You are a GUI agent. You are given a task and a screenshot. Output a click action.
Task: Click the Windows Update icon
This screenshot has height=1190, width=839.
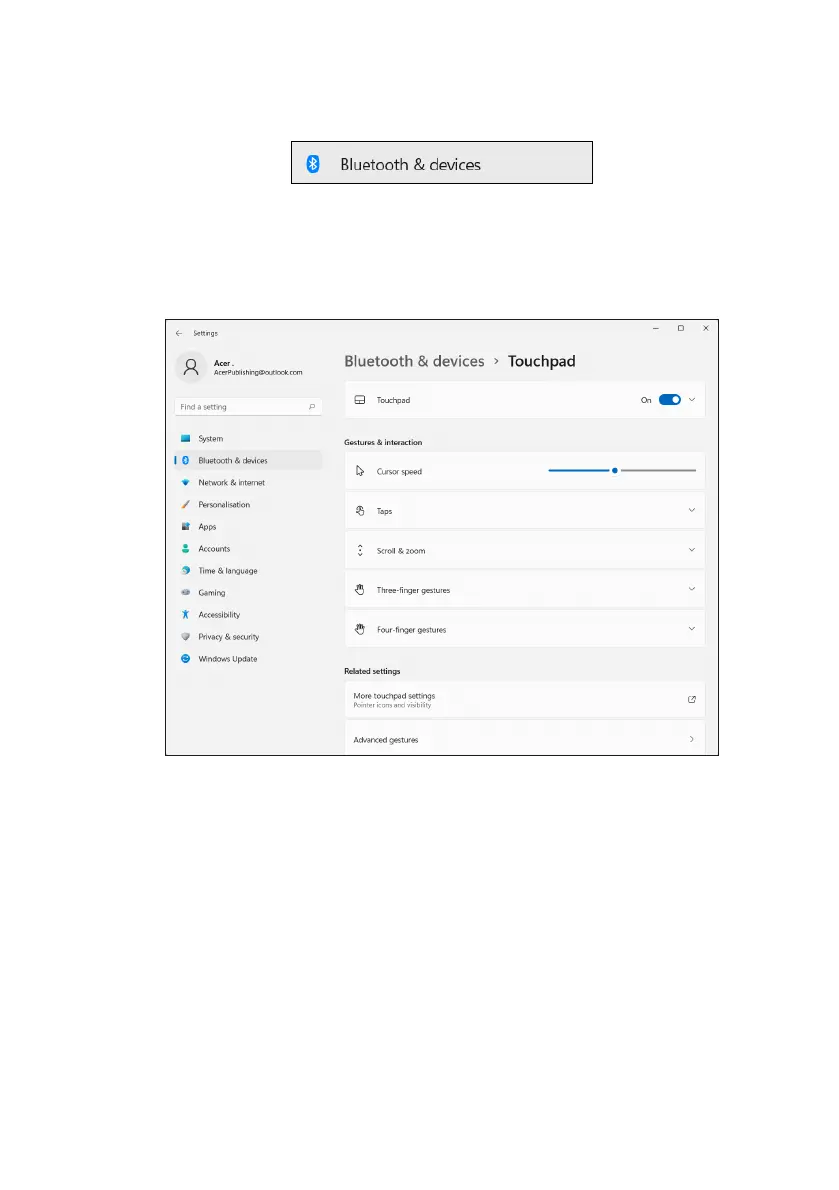pyautogui.click(x=186, y=659)
